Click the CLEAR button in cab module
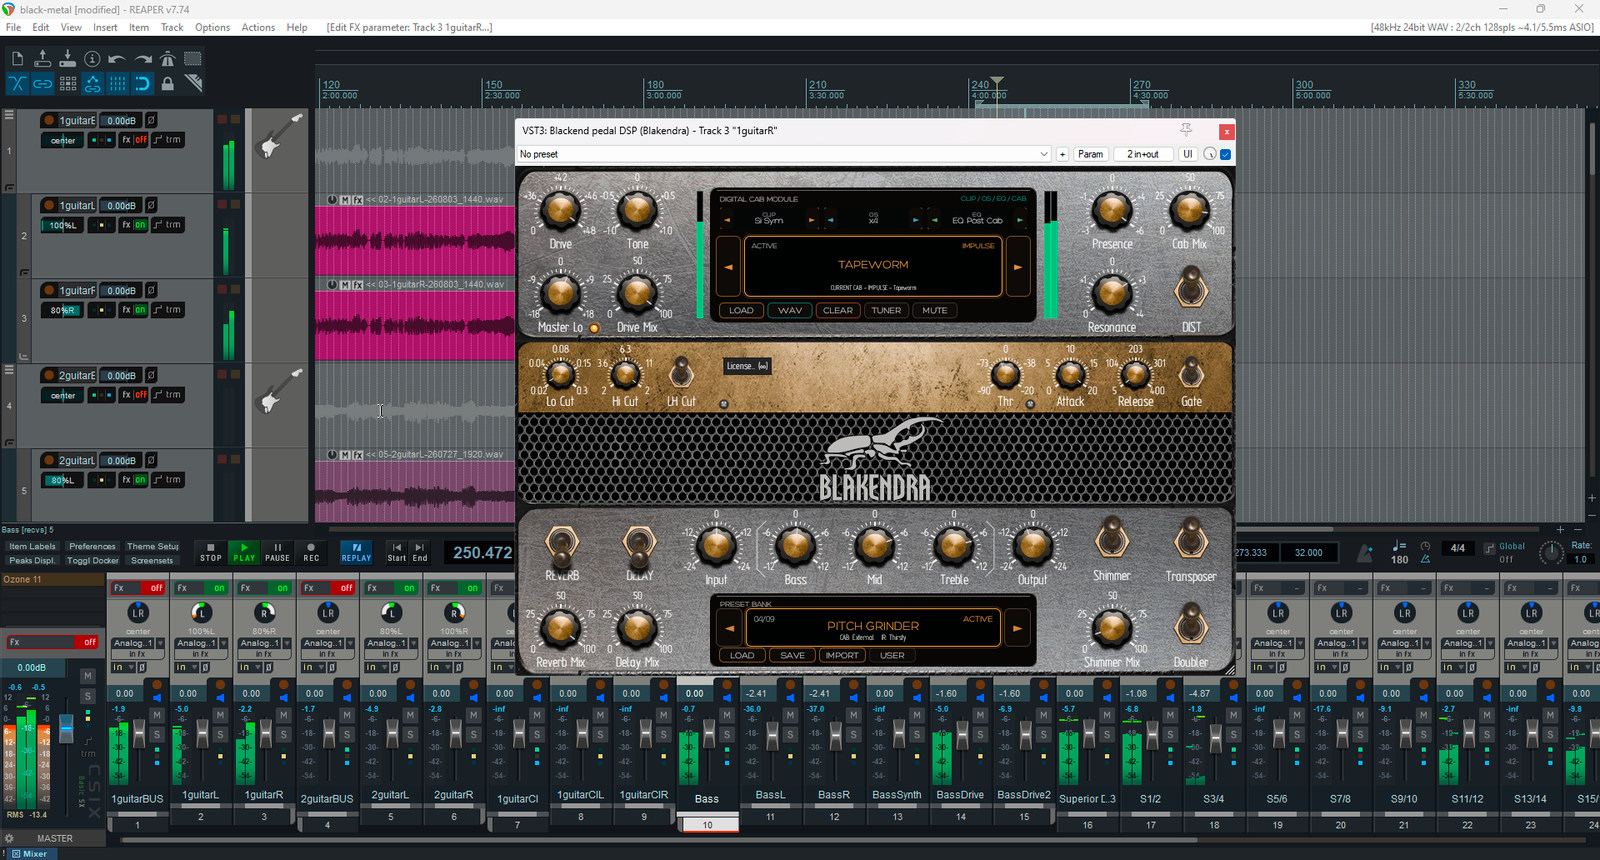 838,310
